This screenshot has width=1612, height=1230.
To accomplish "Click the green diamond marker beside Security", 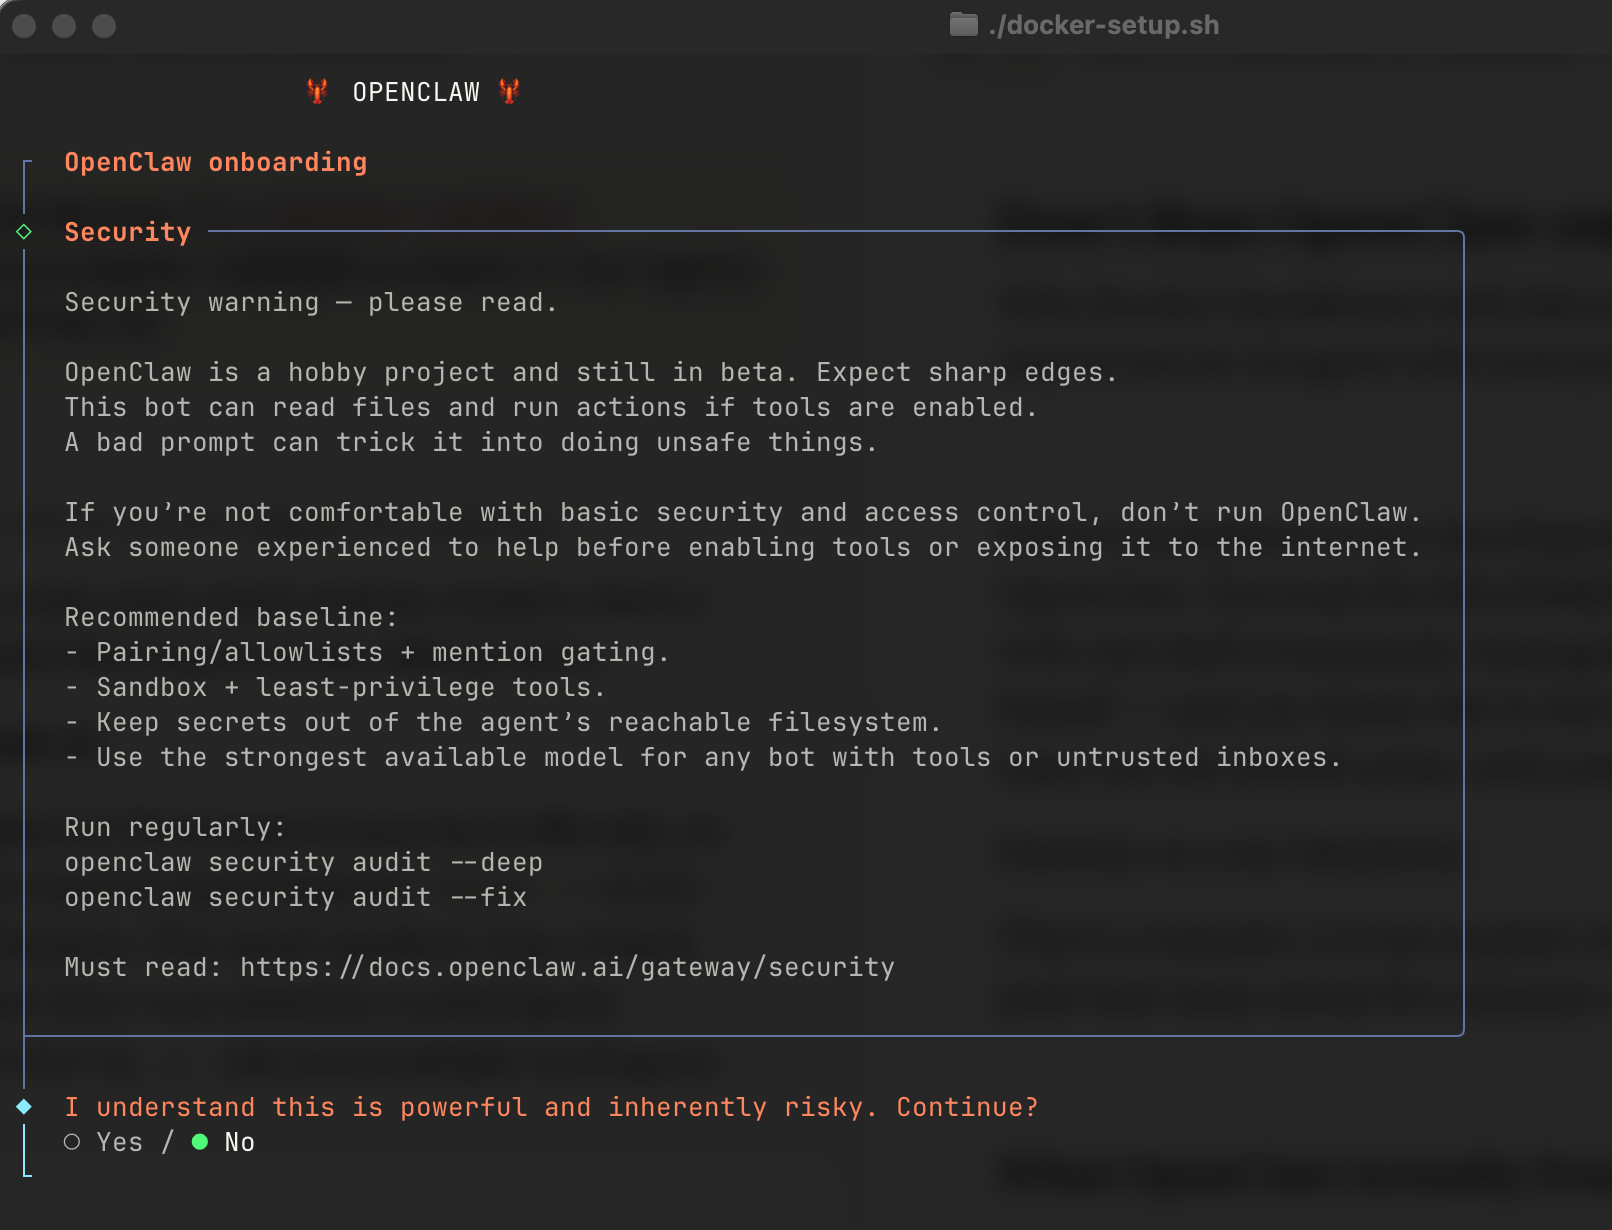I will coord(24,232).
